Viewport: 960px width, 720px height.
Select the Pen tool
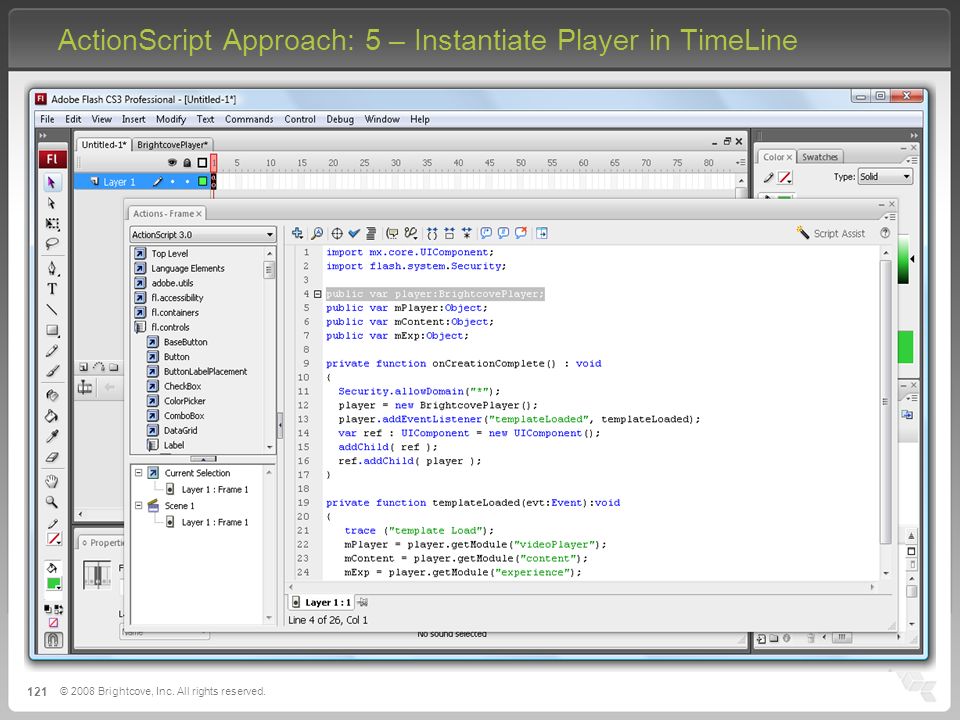(52, 268)
